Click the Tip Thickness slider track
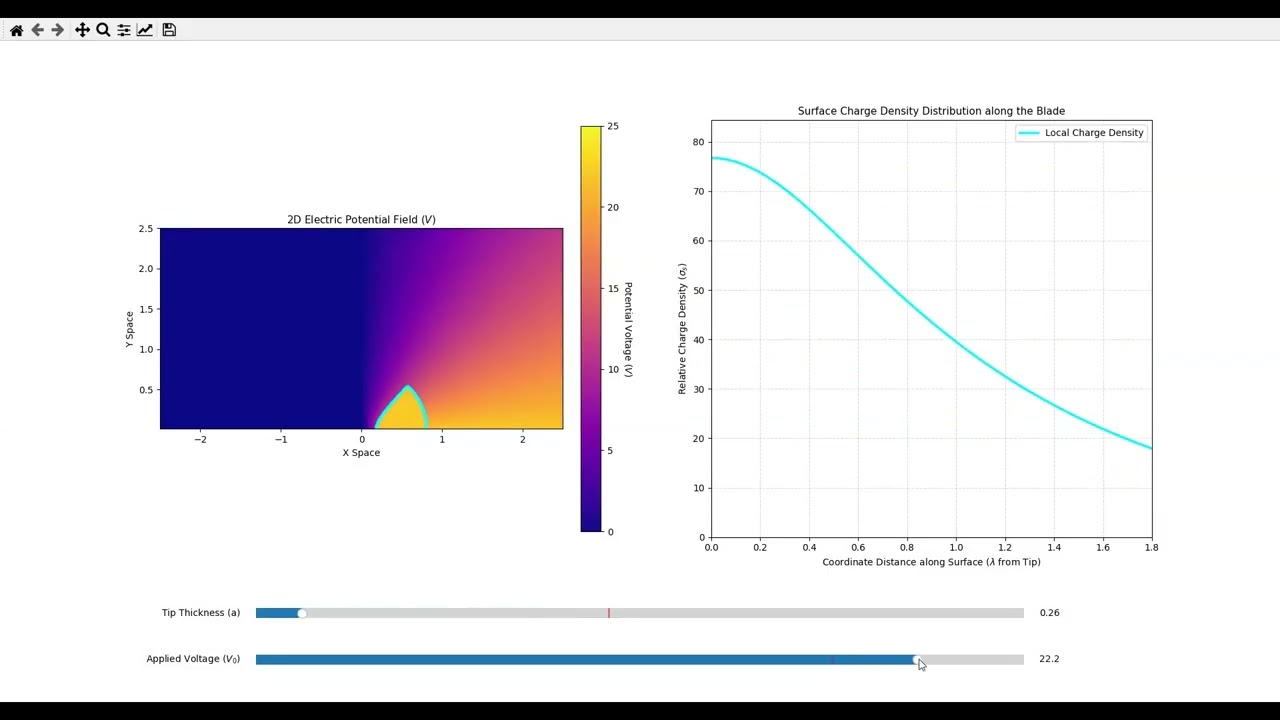Screen dimensions: 1280x720 [x=640, y=613]
